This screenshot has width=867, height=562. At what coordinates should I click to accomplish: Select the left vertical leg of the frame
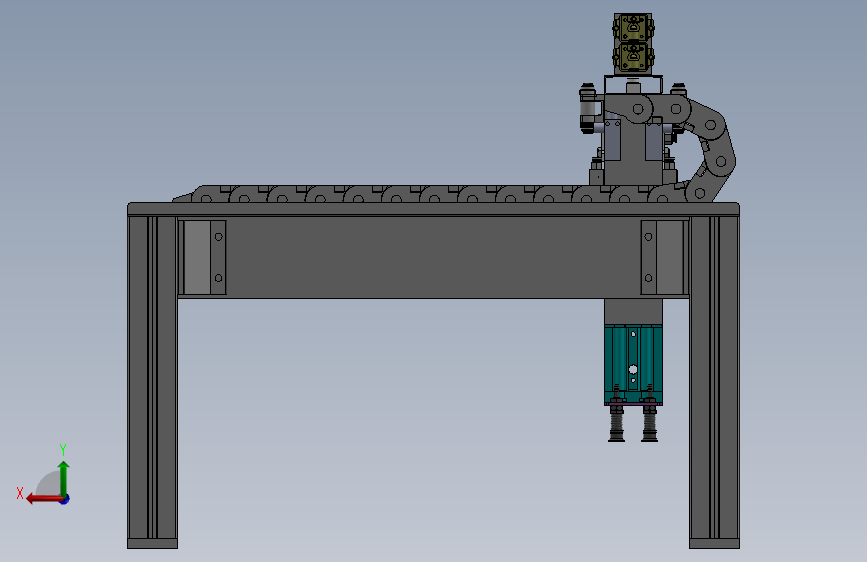pos(152,382)
